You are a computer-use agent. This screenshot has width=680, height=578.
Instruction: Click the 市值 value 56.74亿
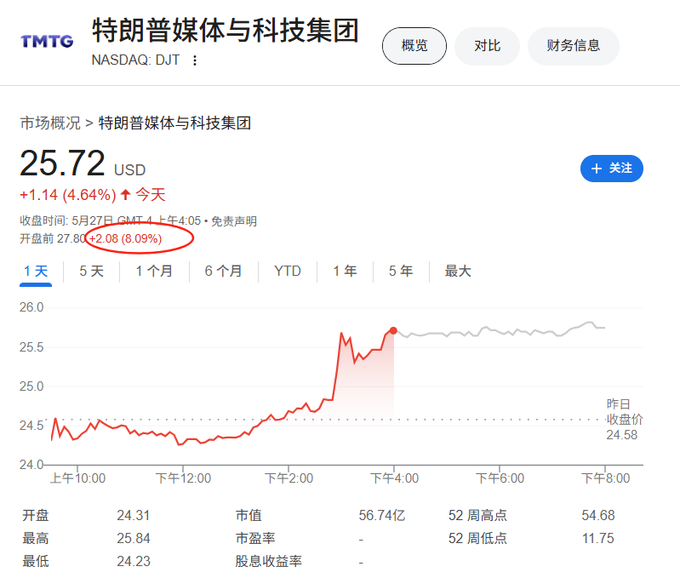click(x=382, y=516)
